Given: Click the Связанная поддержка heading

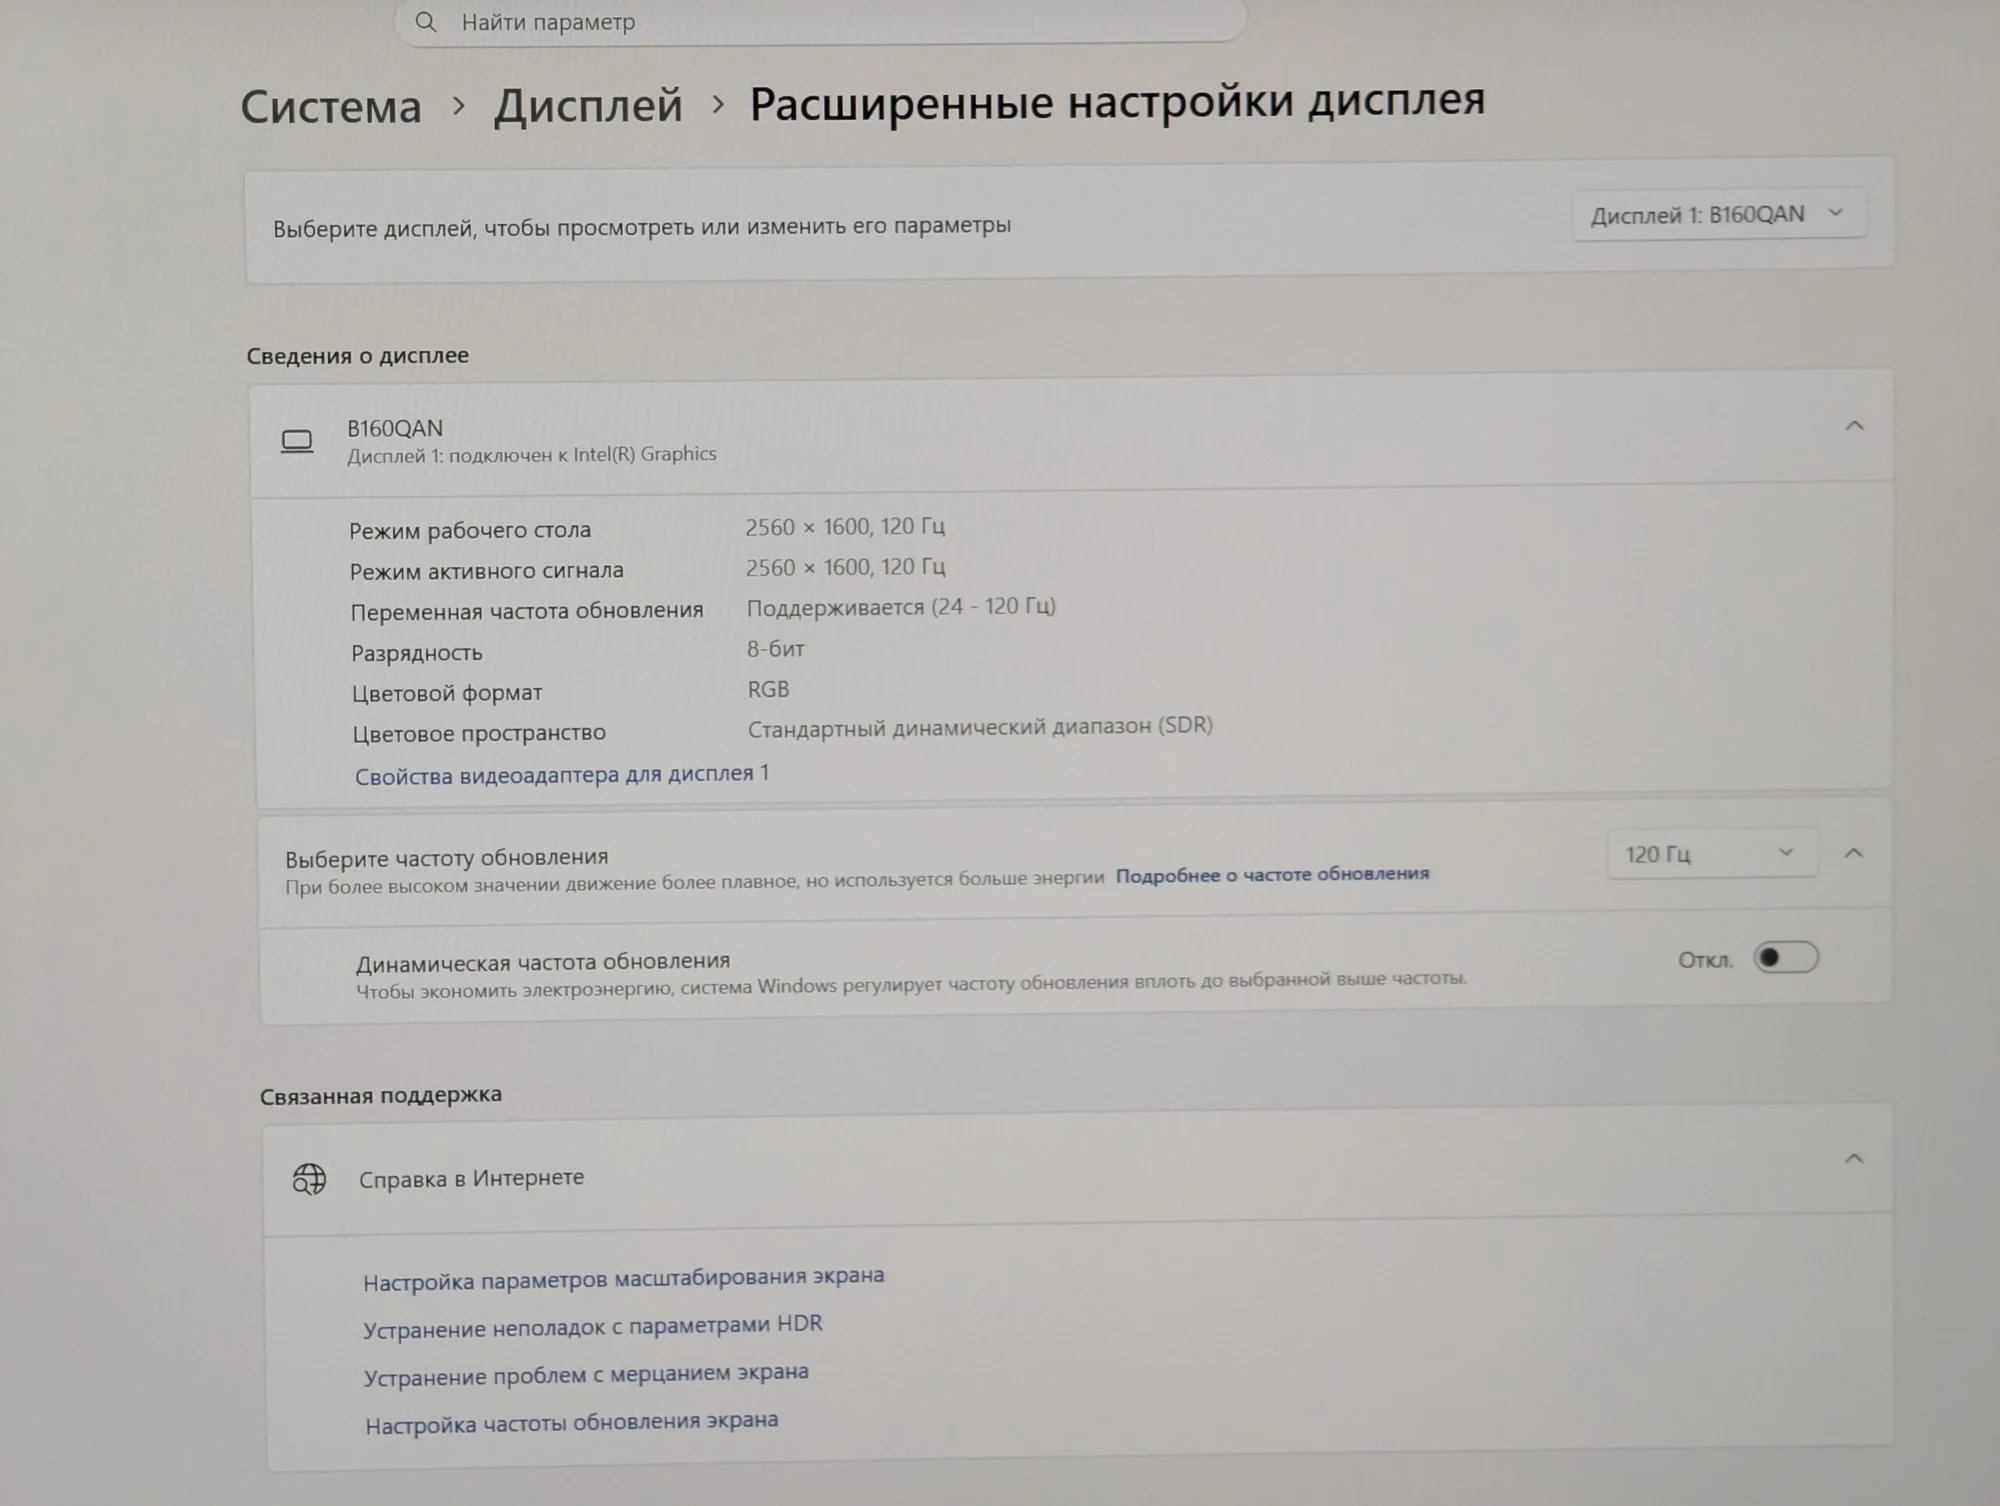Looking at the screenshot, I should (381, 1096).
